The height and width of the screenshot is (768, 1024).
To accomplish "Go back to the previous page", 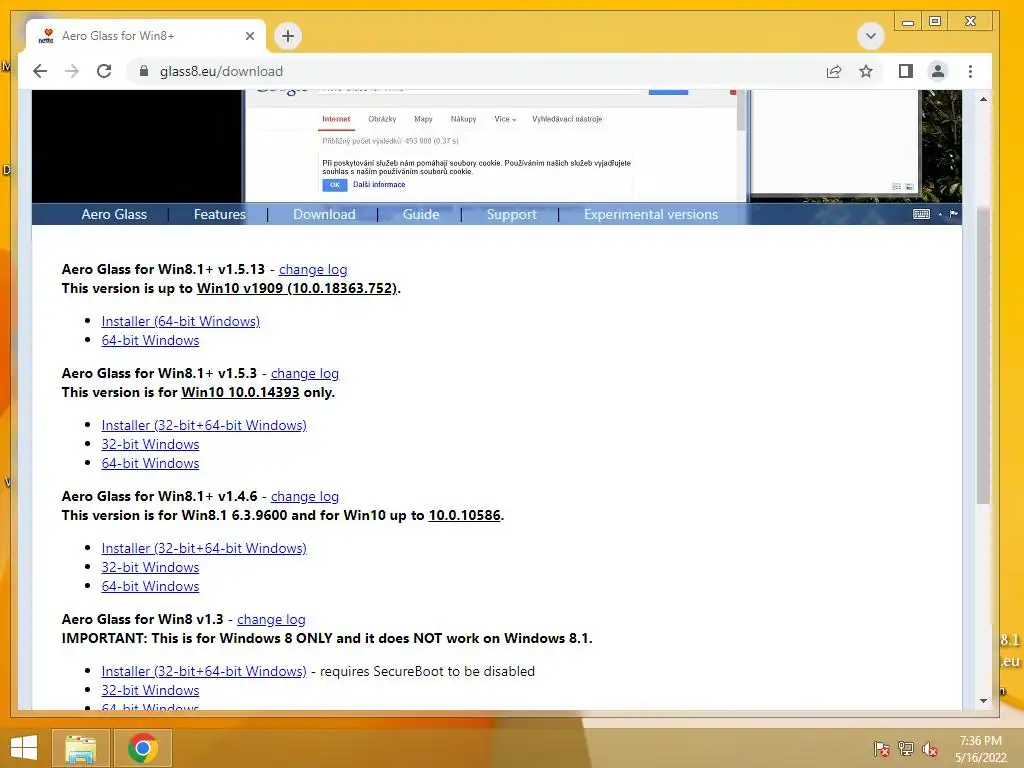I will [x=40, y=71].
